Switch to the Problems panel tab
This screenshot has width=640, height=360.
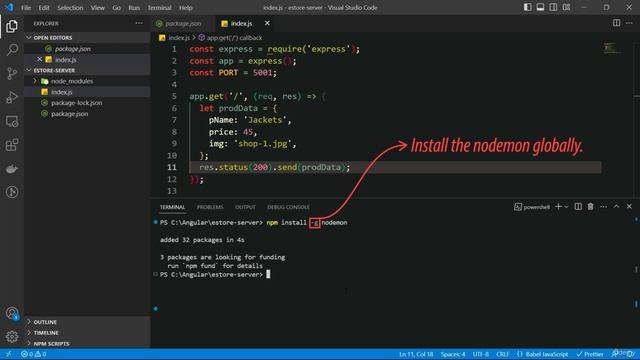210,207
